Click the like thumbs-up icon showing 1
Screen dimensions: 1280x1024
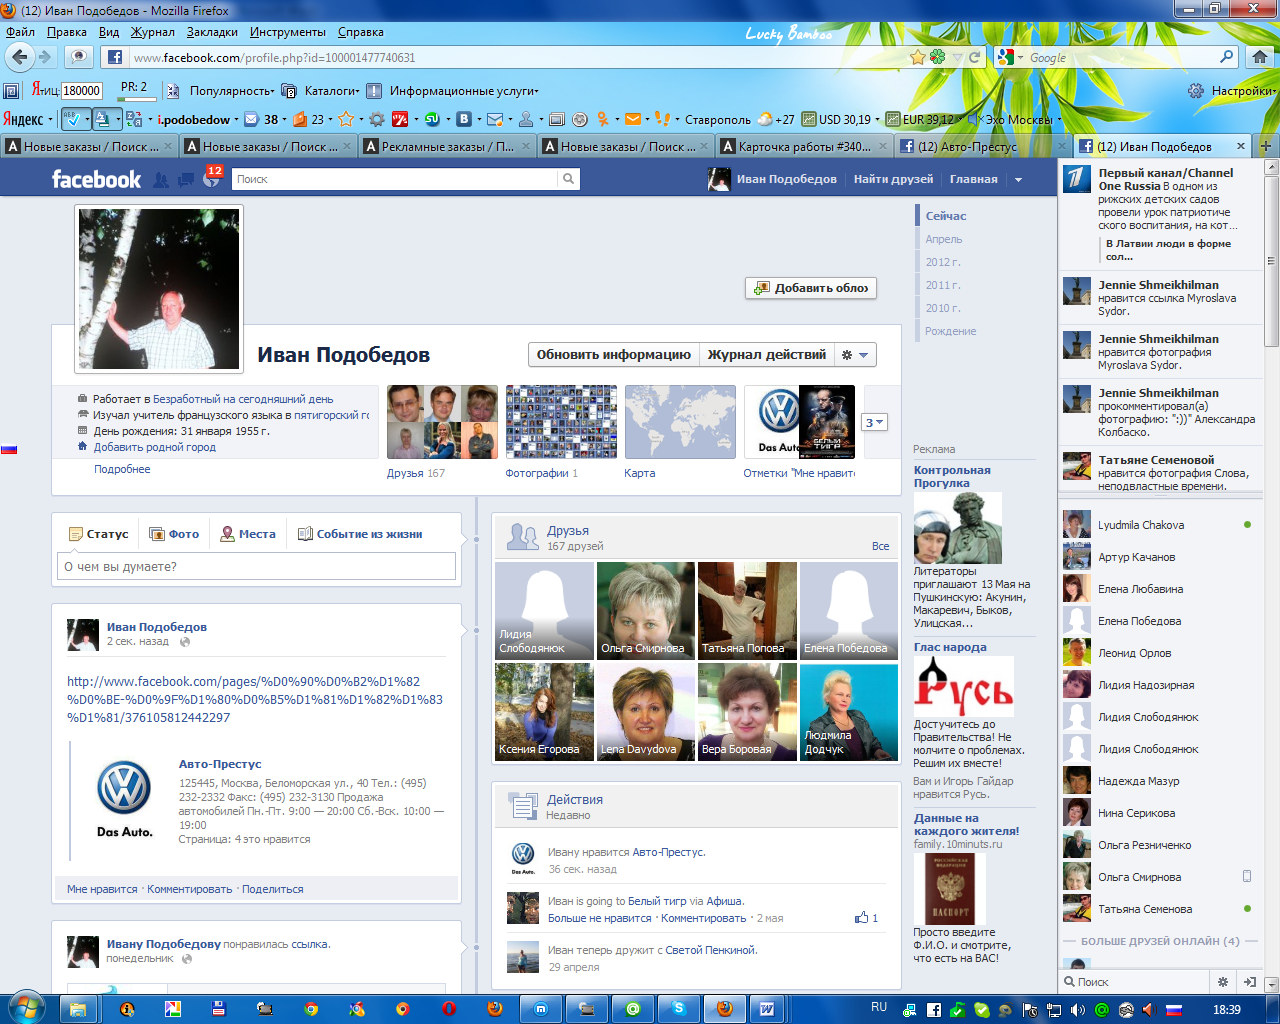pos(861,917)
